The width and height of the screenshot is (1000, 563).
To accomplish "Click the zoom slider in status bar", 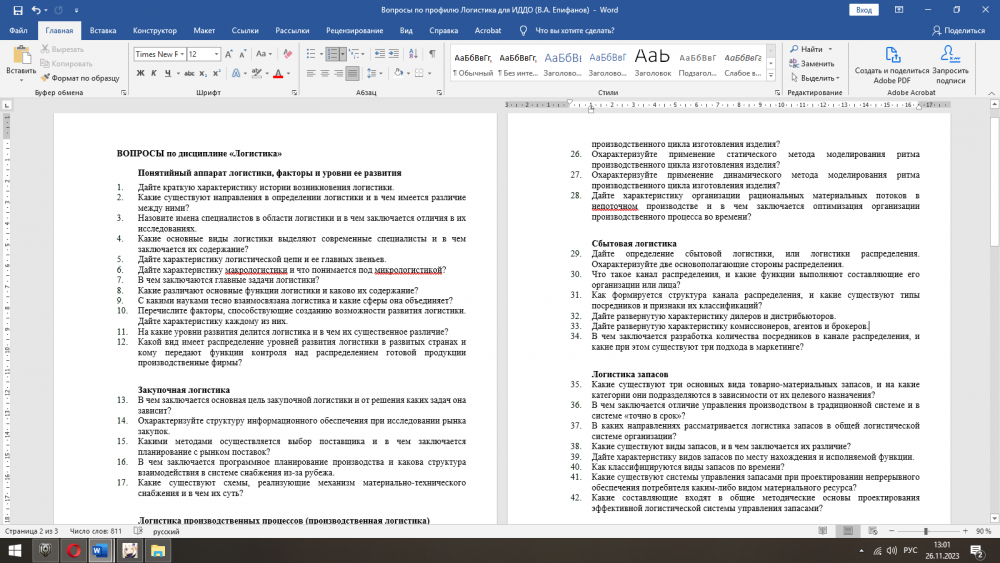I will pos(925,531).
